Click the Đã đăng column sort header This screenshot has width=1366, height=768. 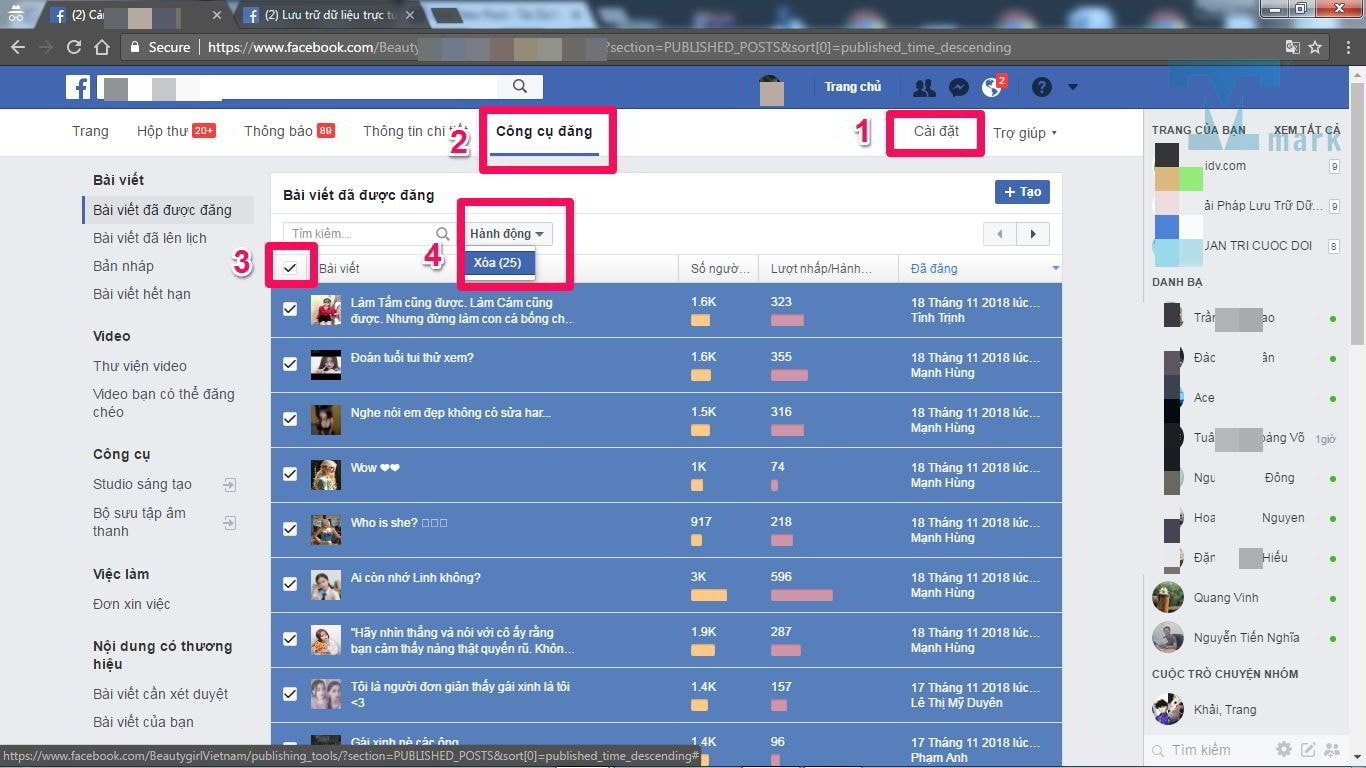934,268
